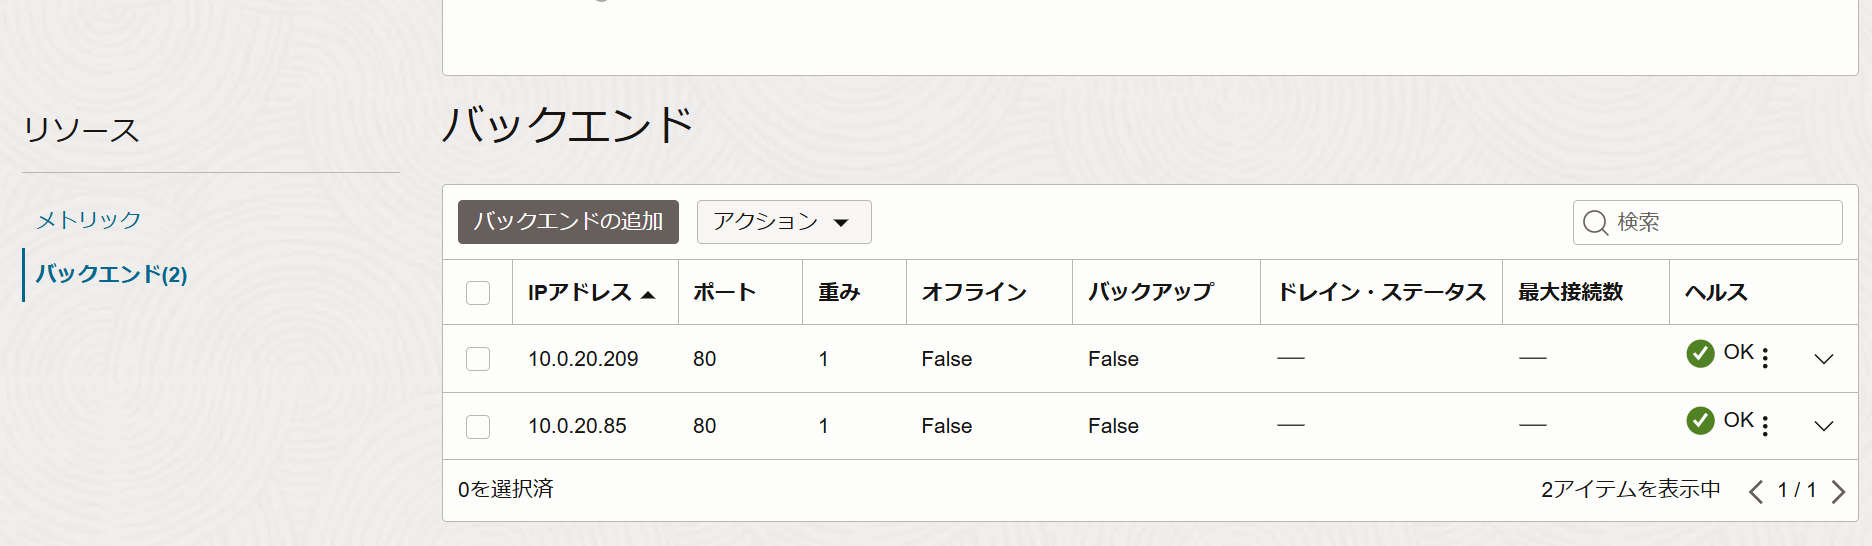The height and width of the screenshot is (546, 1872).
Task: Open メトリック in the resources menu
Action: coord(89,220)
